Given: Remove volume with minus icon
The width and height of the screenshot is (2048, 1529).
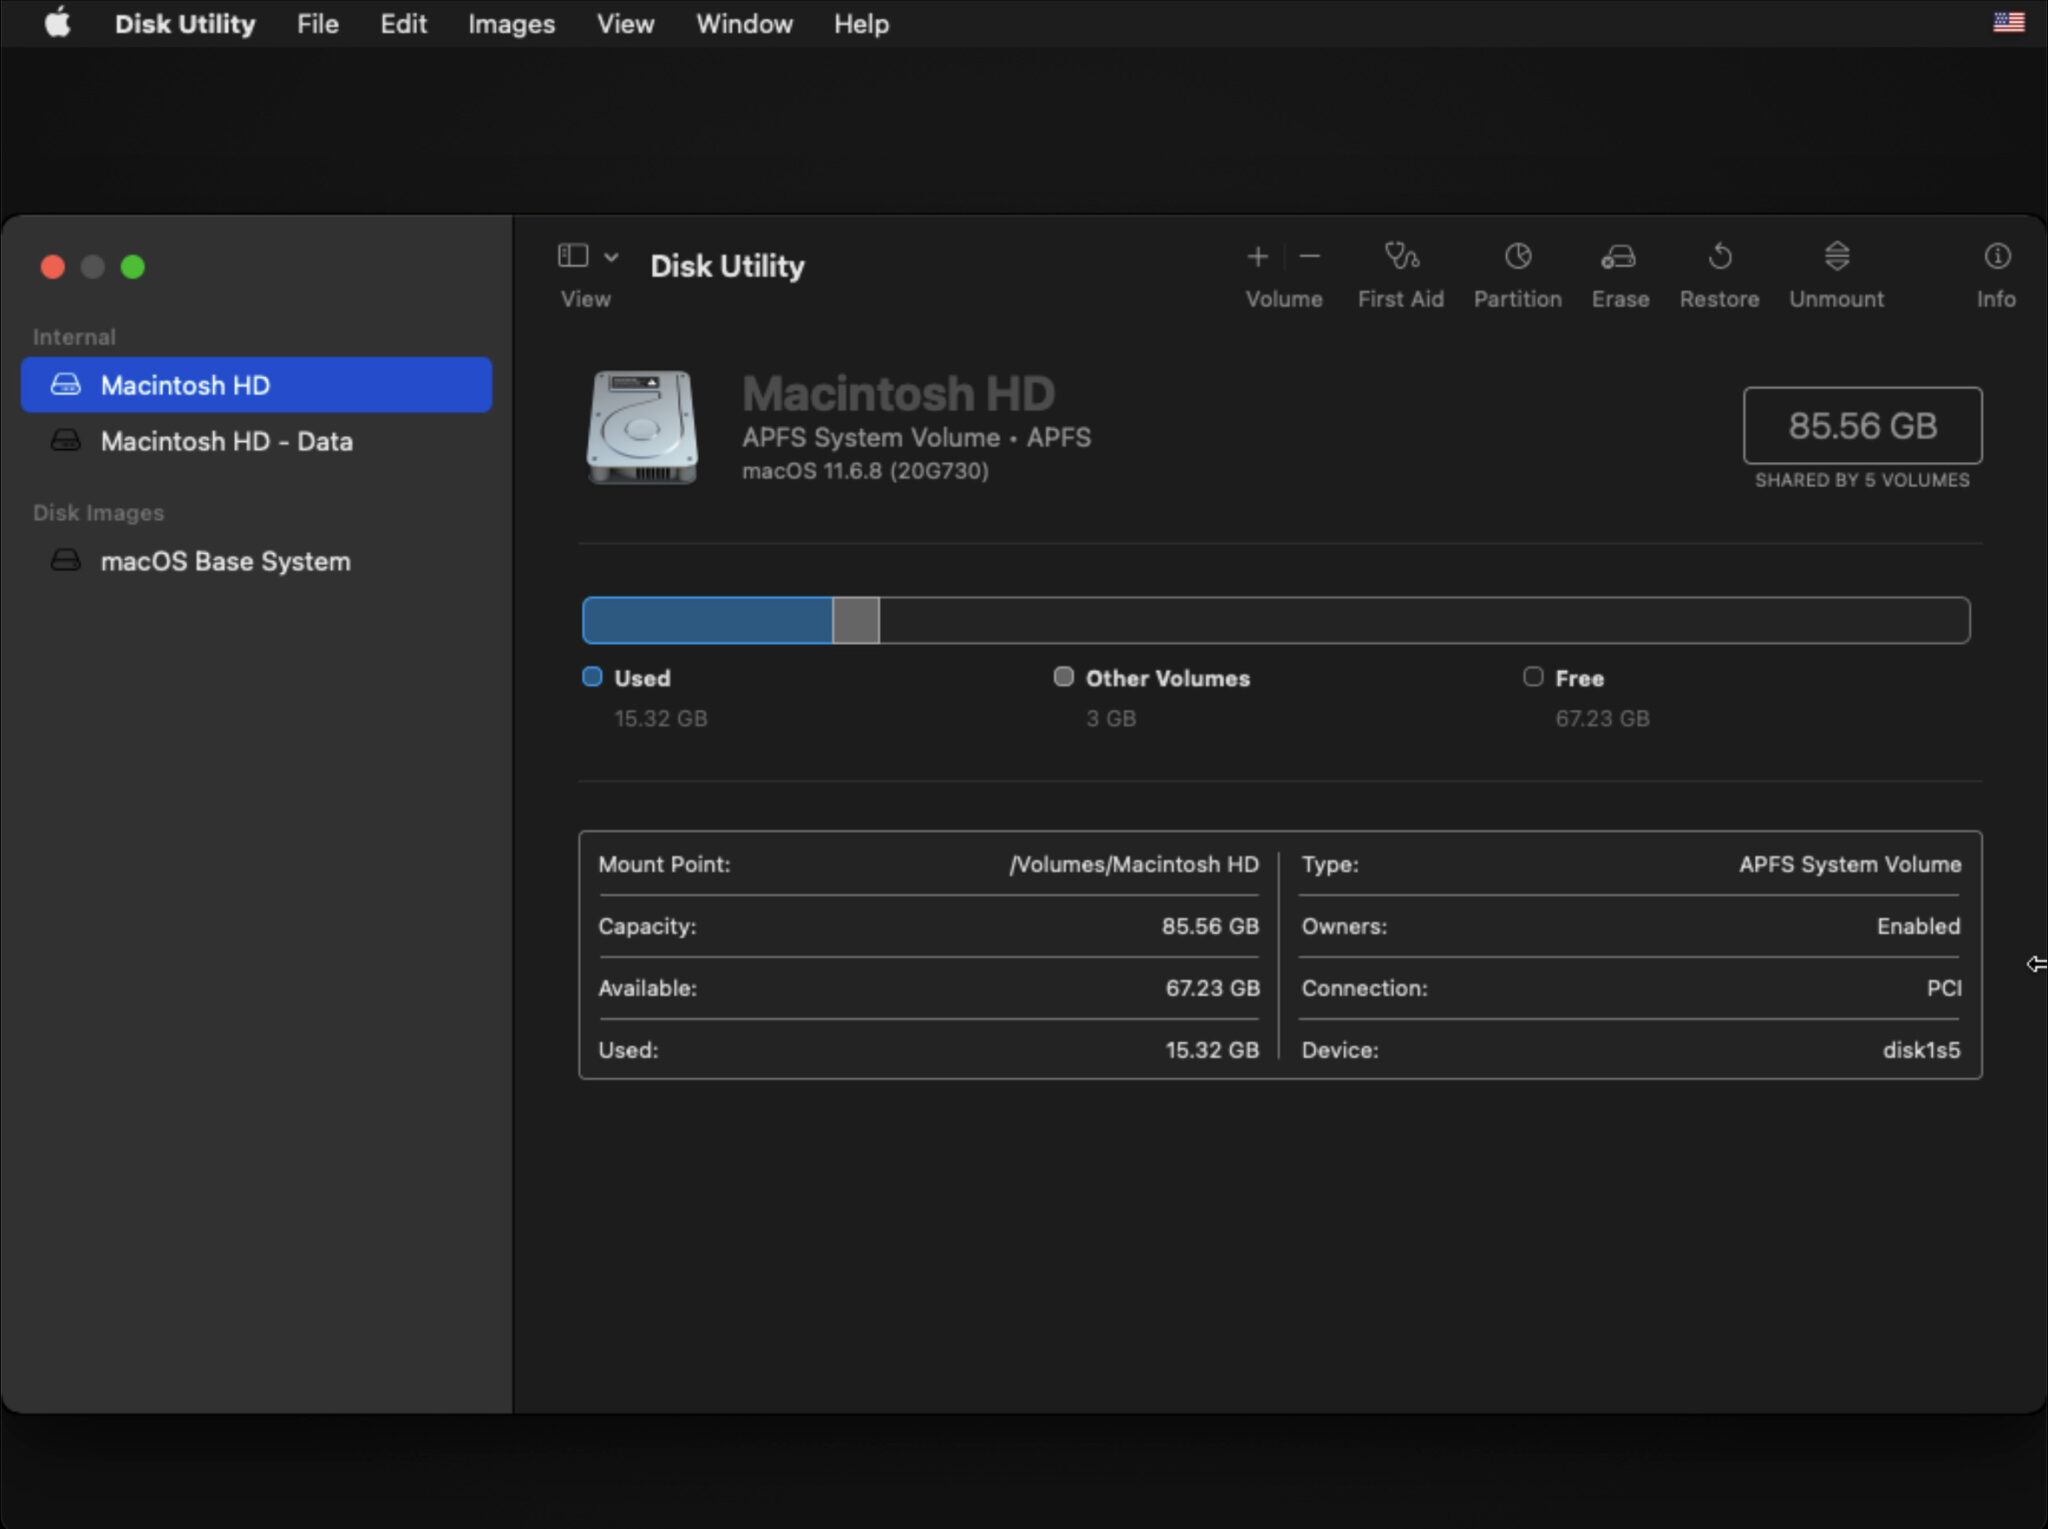Looking at the screenshot, I should (x=1310, y=257).
